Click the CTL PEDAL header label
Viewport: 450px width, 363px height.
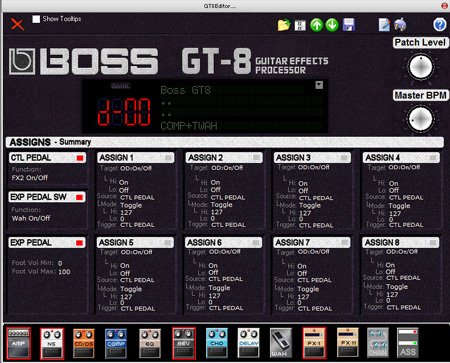31,158
